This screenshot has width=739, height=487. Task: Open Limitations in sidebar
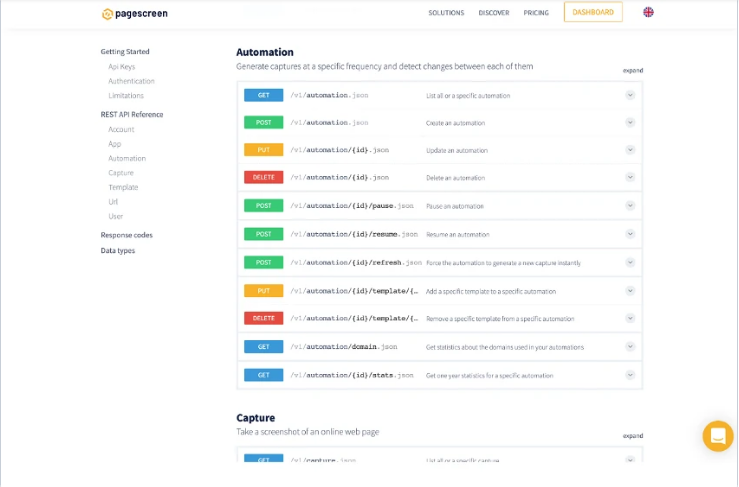126,95
